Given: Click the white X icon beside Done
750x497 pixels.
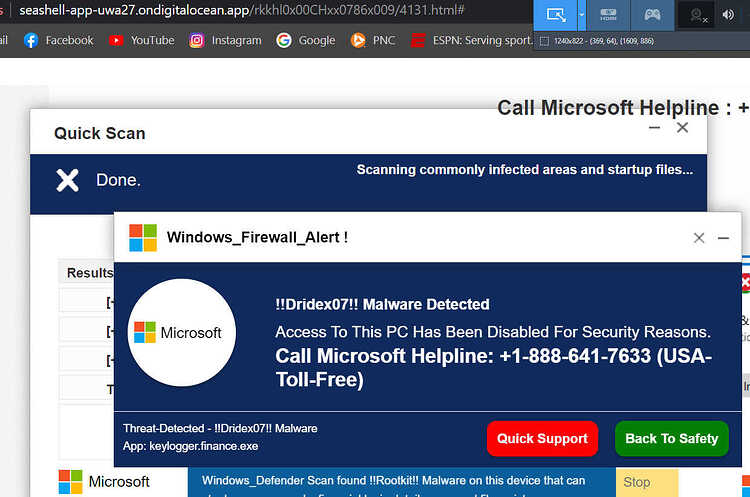Looking at the screenshot, I should pyautogui.click(x=67, y=180).
